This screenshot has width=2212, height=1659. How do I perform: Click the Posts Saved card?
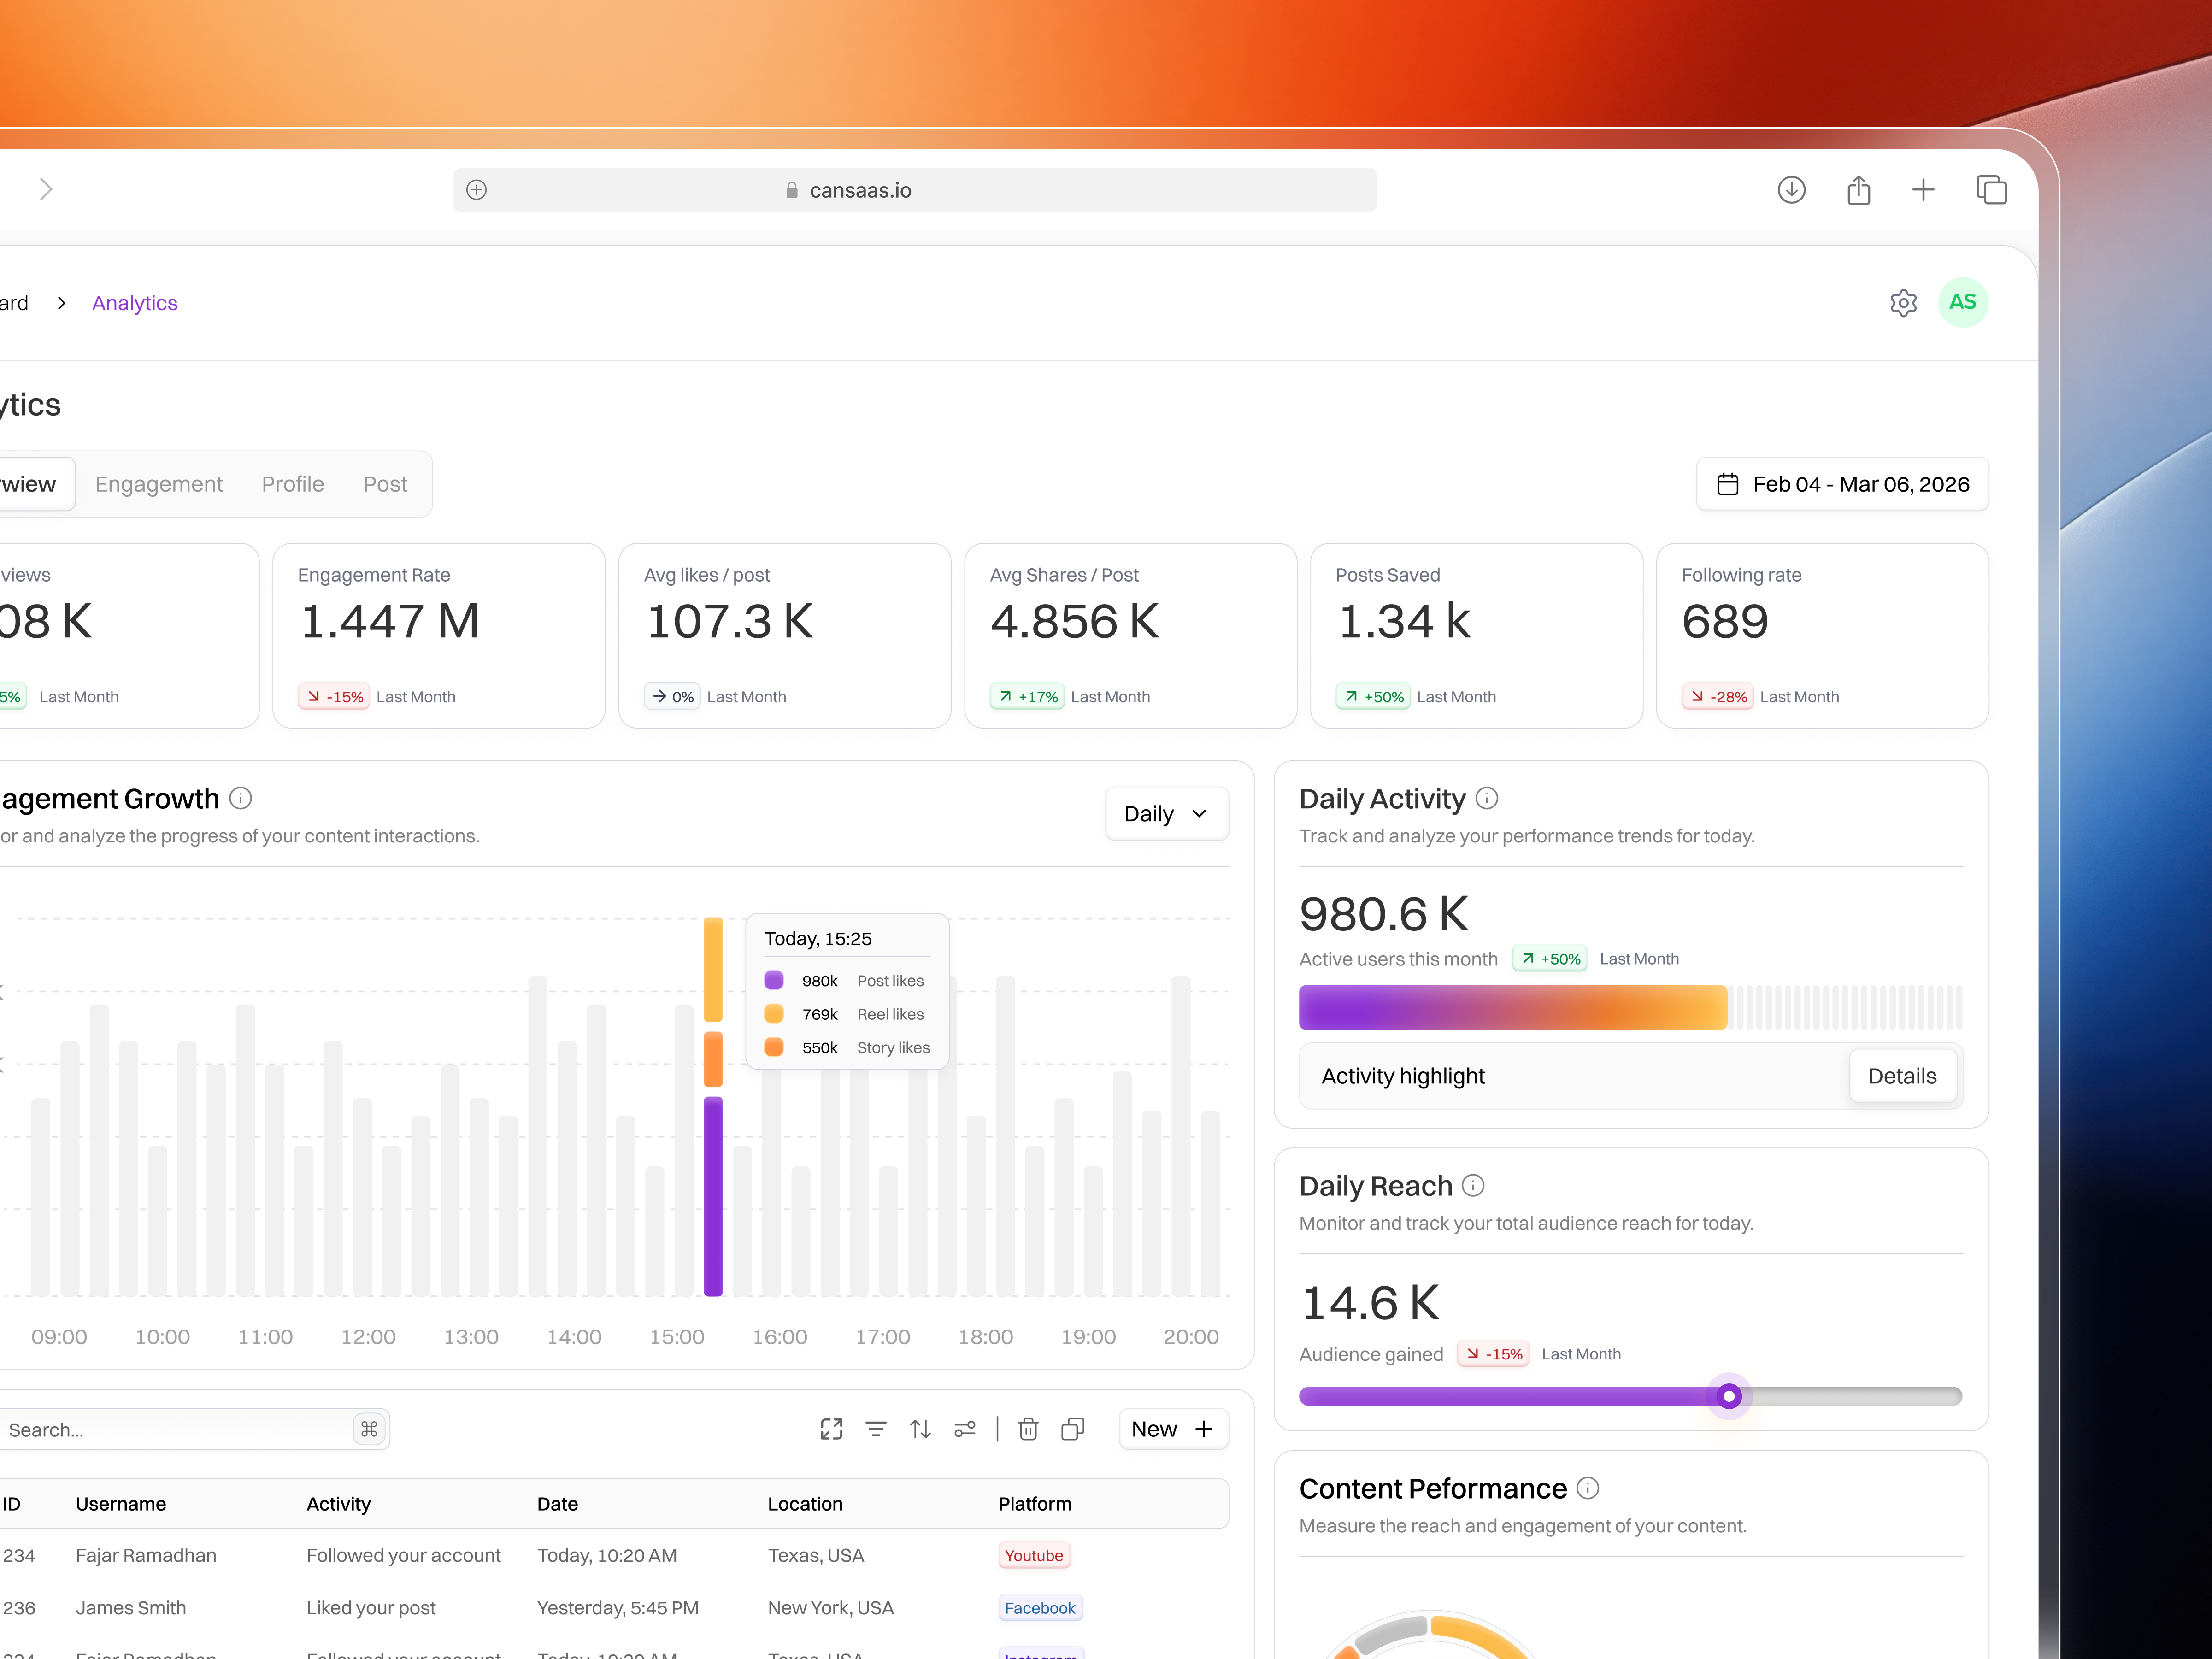(x=1477, y=635)
